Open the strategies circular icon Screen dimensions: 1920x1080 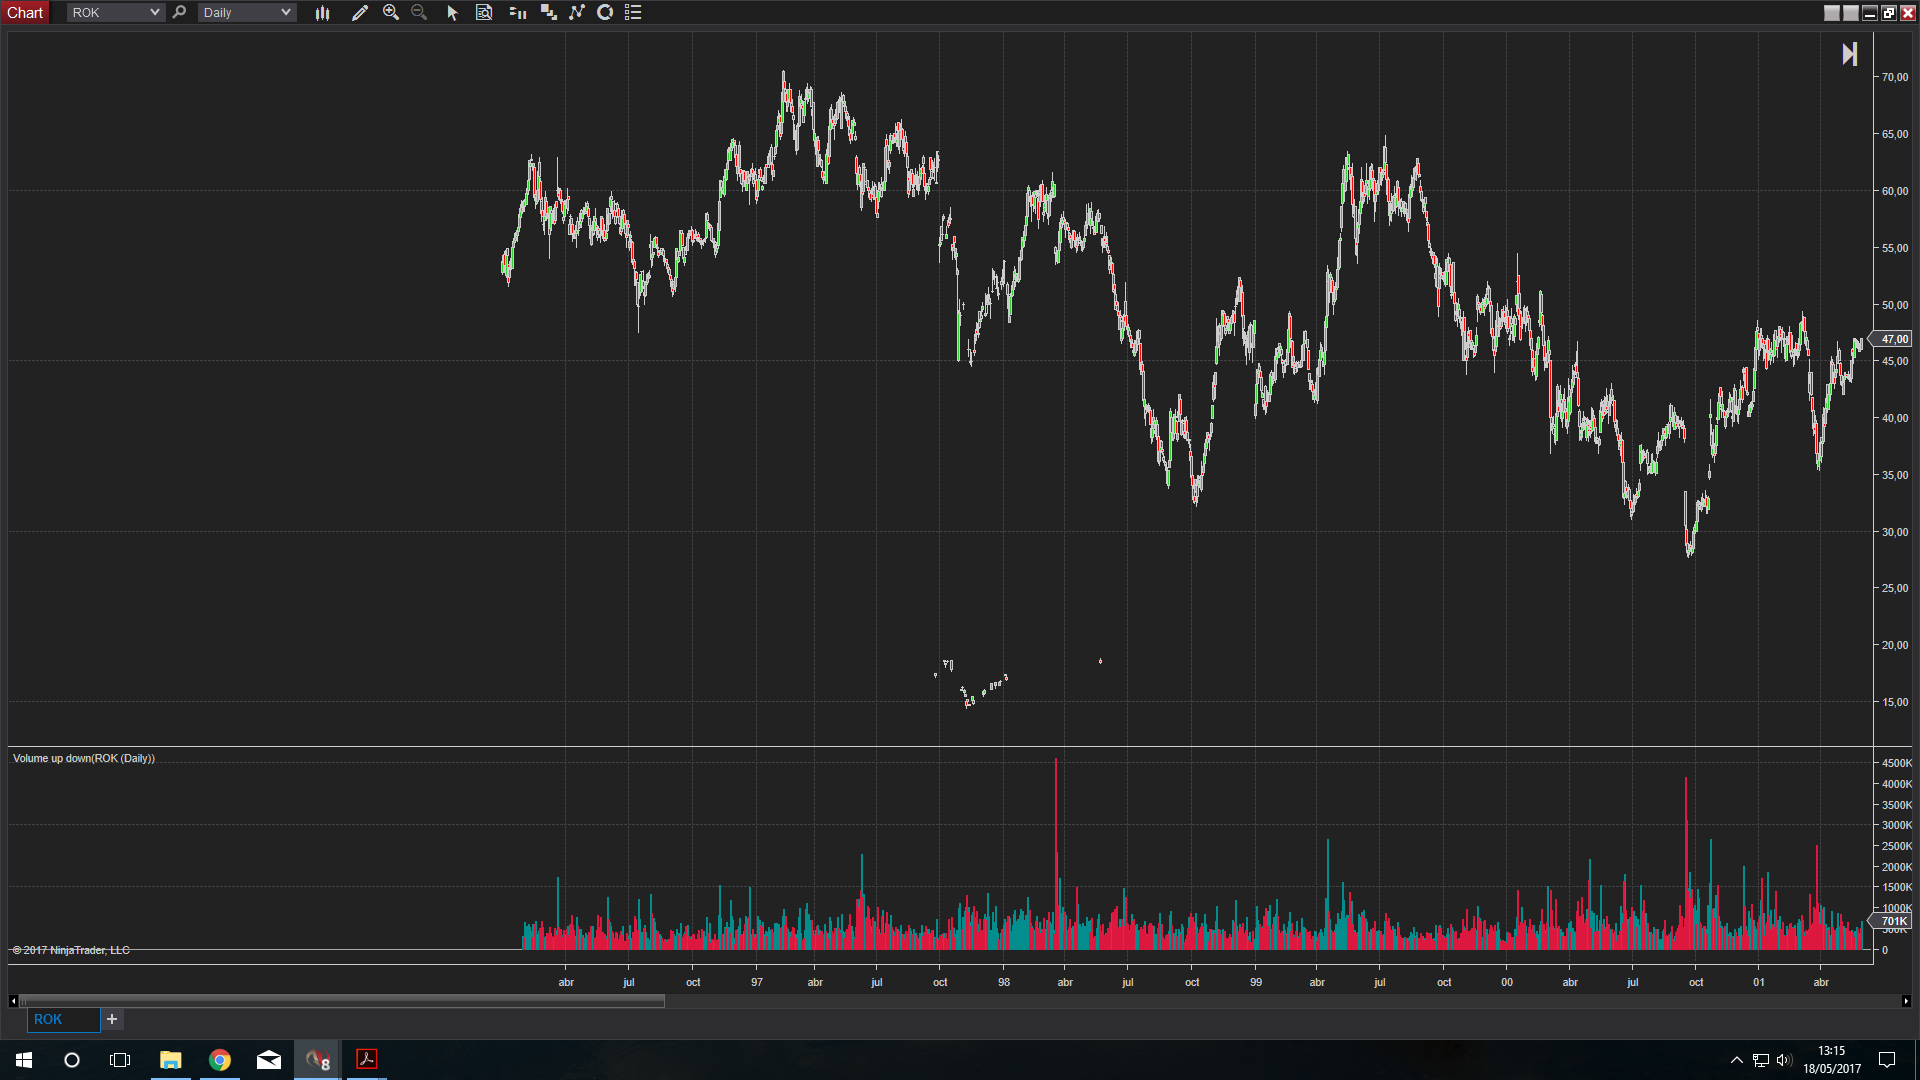pos(605,13)
